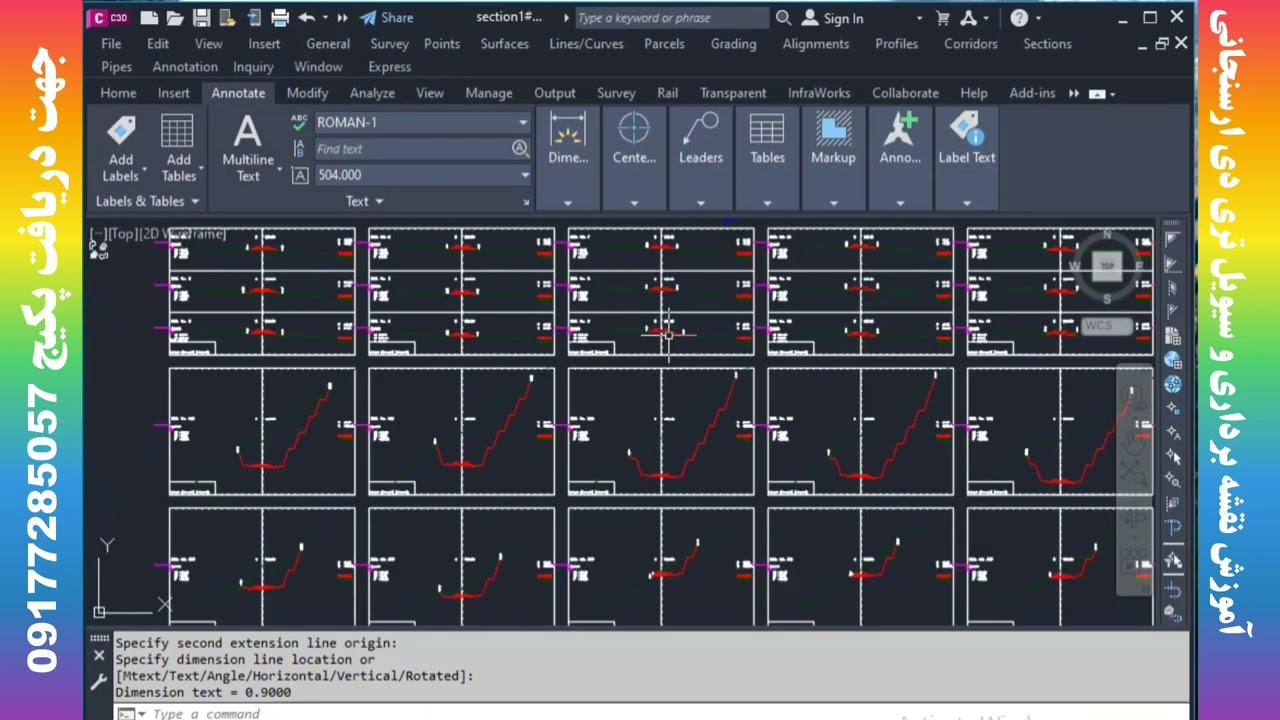Switch to the Analyze ribbon tab
Screen dimensions: 1280x720
pos(371,93)
